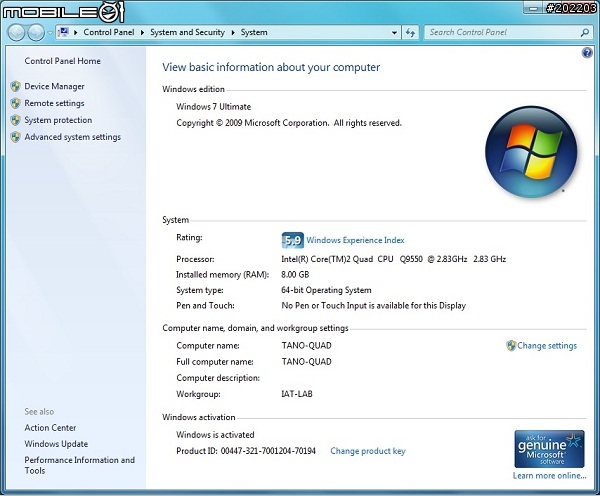Screen dimensions: 600x496
Task: Open Performance Information and Tools link
Action: pyautogui.click(x=80, y=465)
